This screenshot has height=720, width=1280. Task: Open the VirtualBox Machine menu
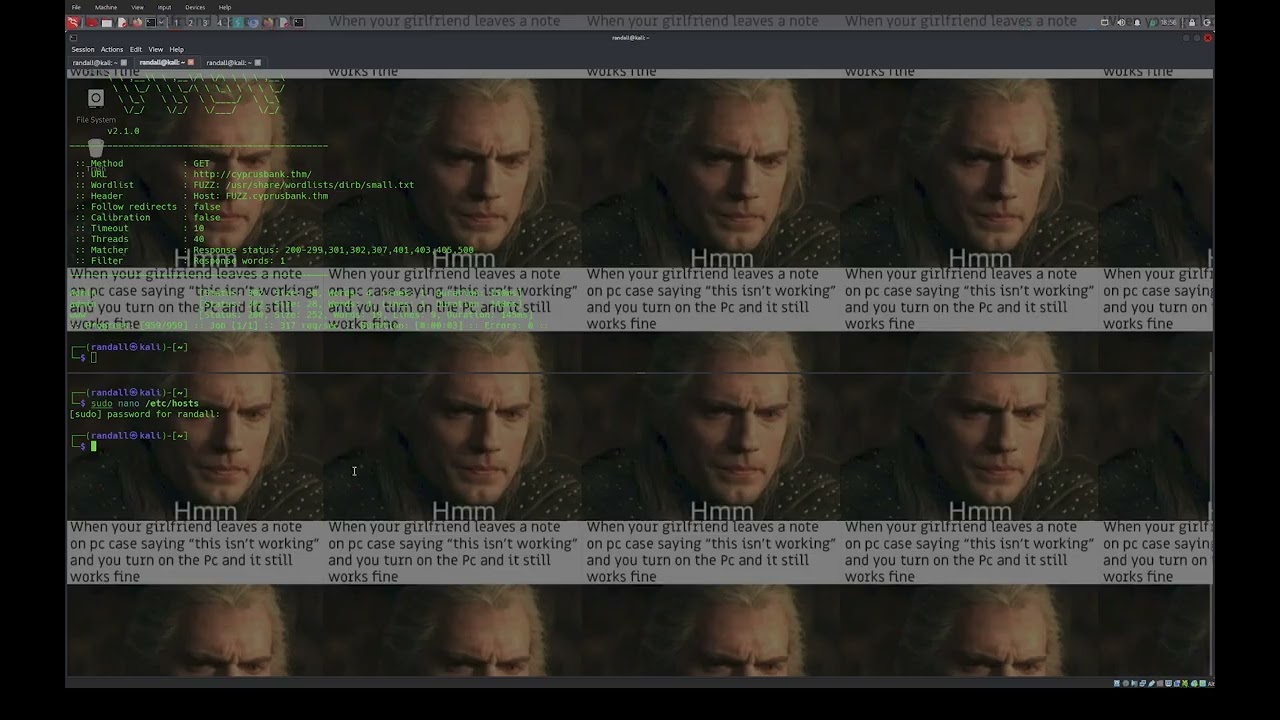pos(106,7)
